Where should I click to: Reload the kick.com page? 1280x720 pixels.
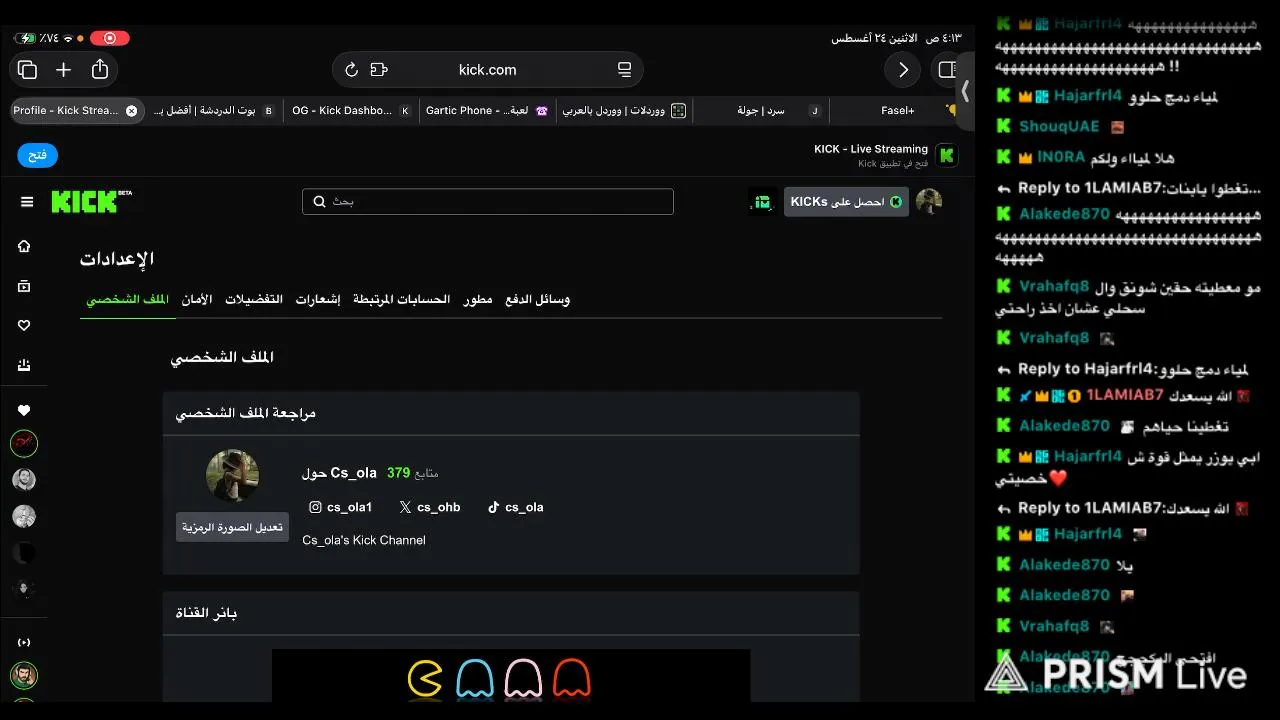pyautogui.click(x=351, y=70)
